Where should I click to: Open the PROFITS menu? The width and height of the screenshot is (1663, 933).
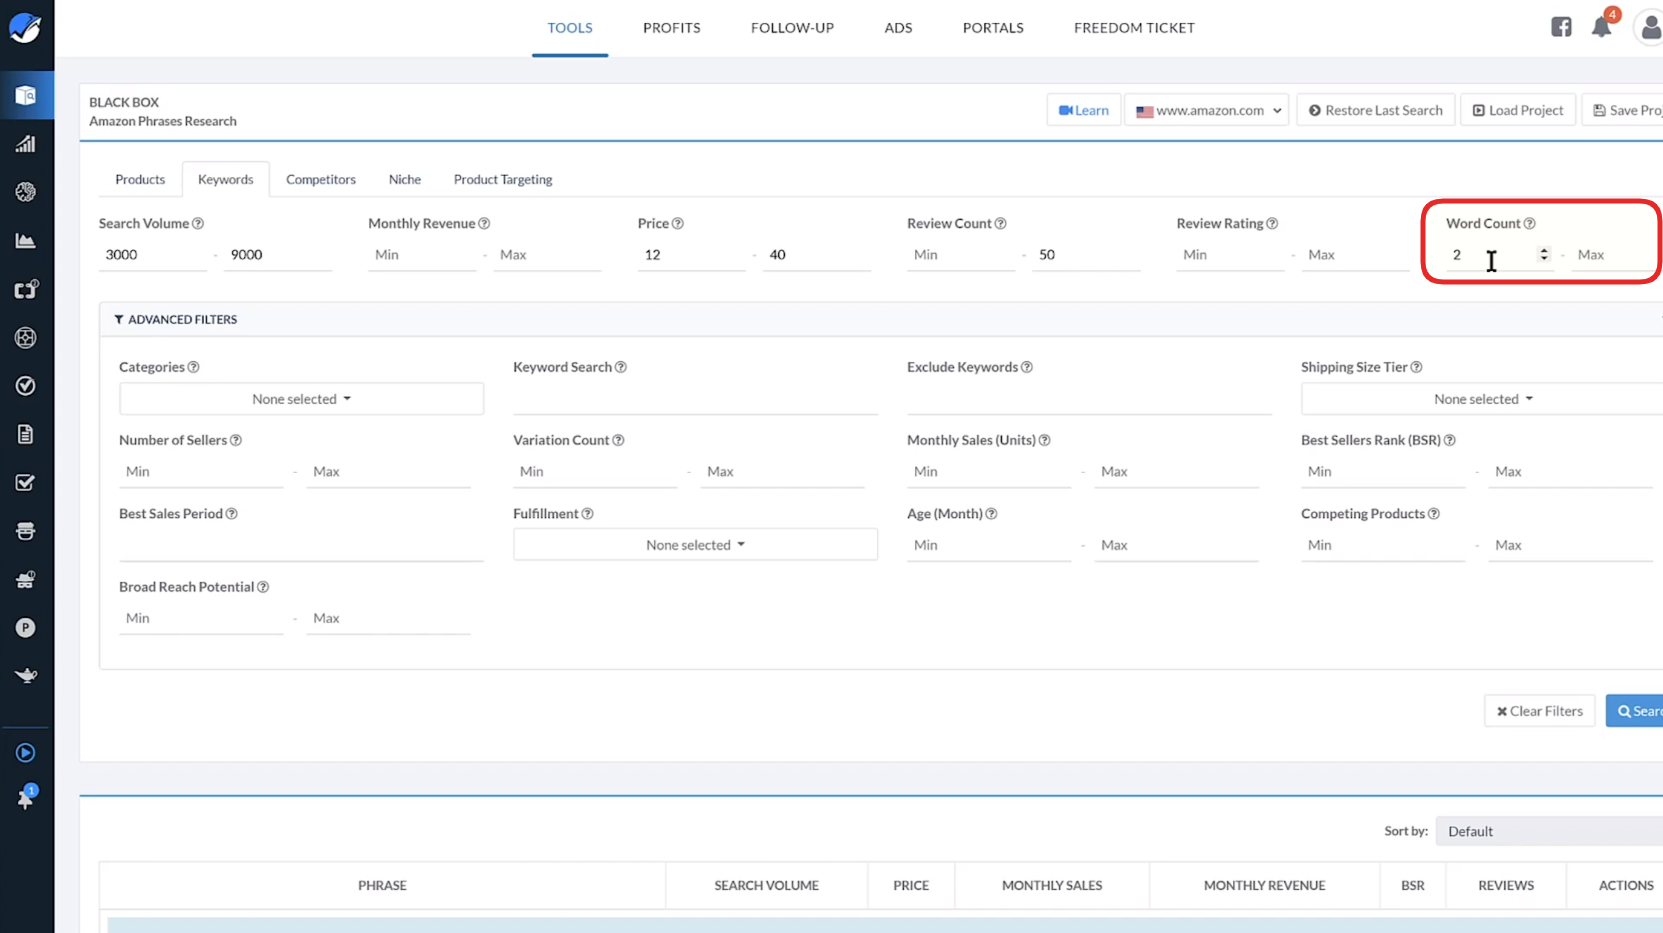(x=672, y=28)
